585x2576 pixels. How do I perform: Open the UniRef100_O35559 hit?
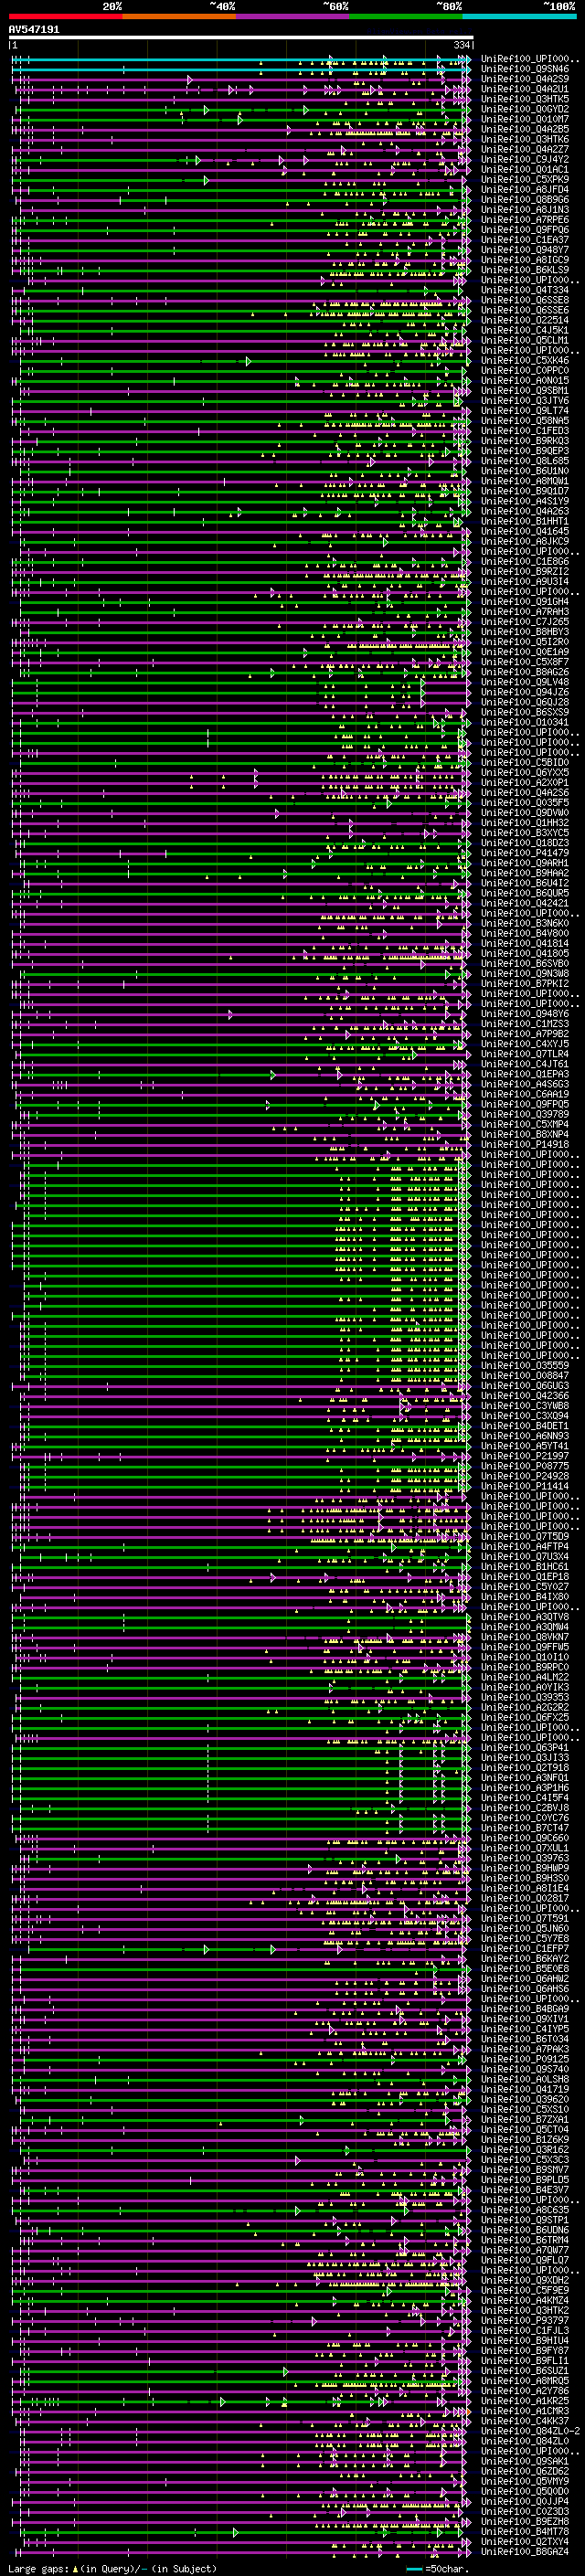click(525, 1365)
